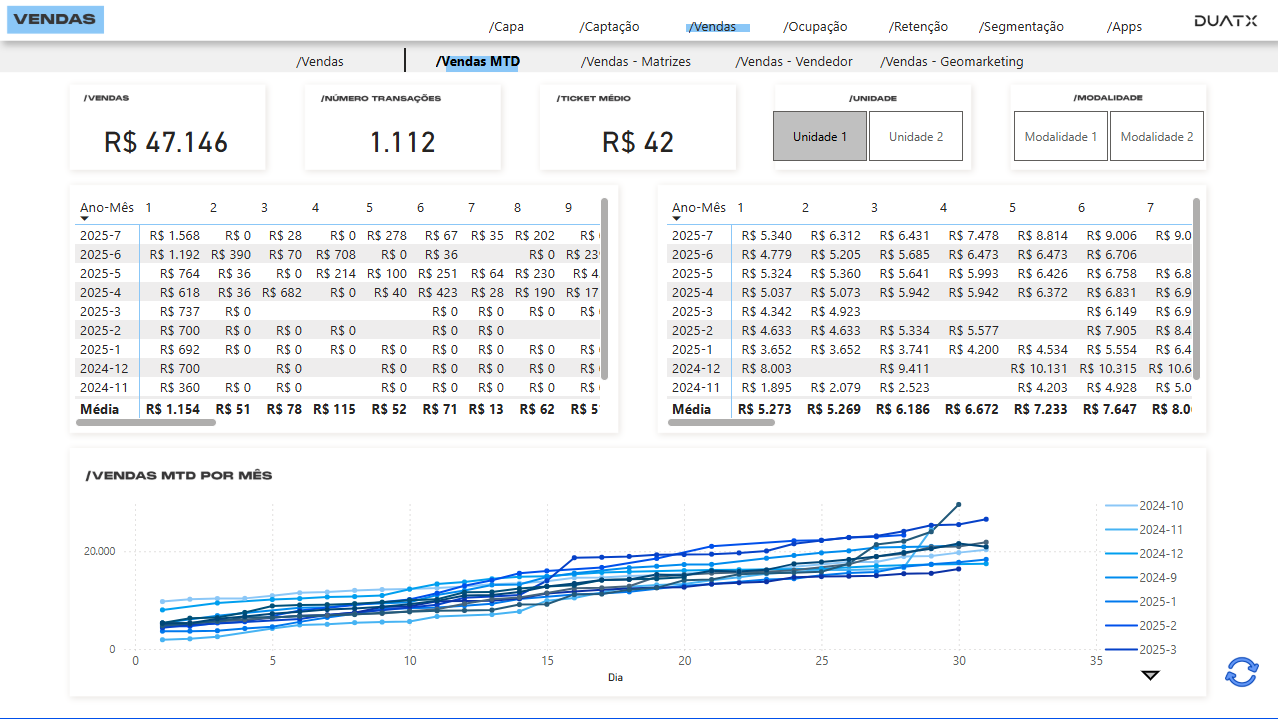Deselect the active Unidade 1 filter
1278x719 pixels.
click(x=819, y=135)
